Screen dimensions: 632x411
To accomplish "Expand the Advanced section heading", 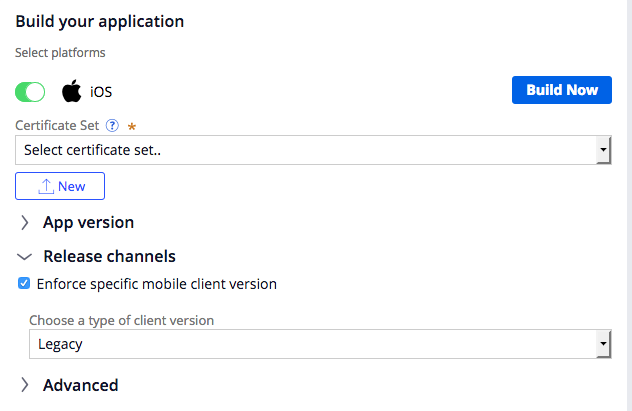I will (81, 385).
